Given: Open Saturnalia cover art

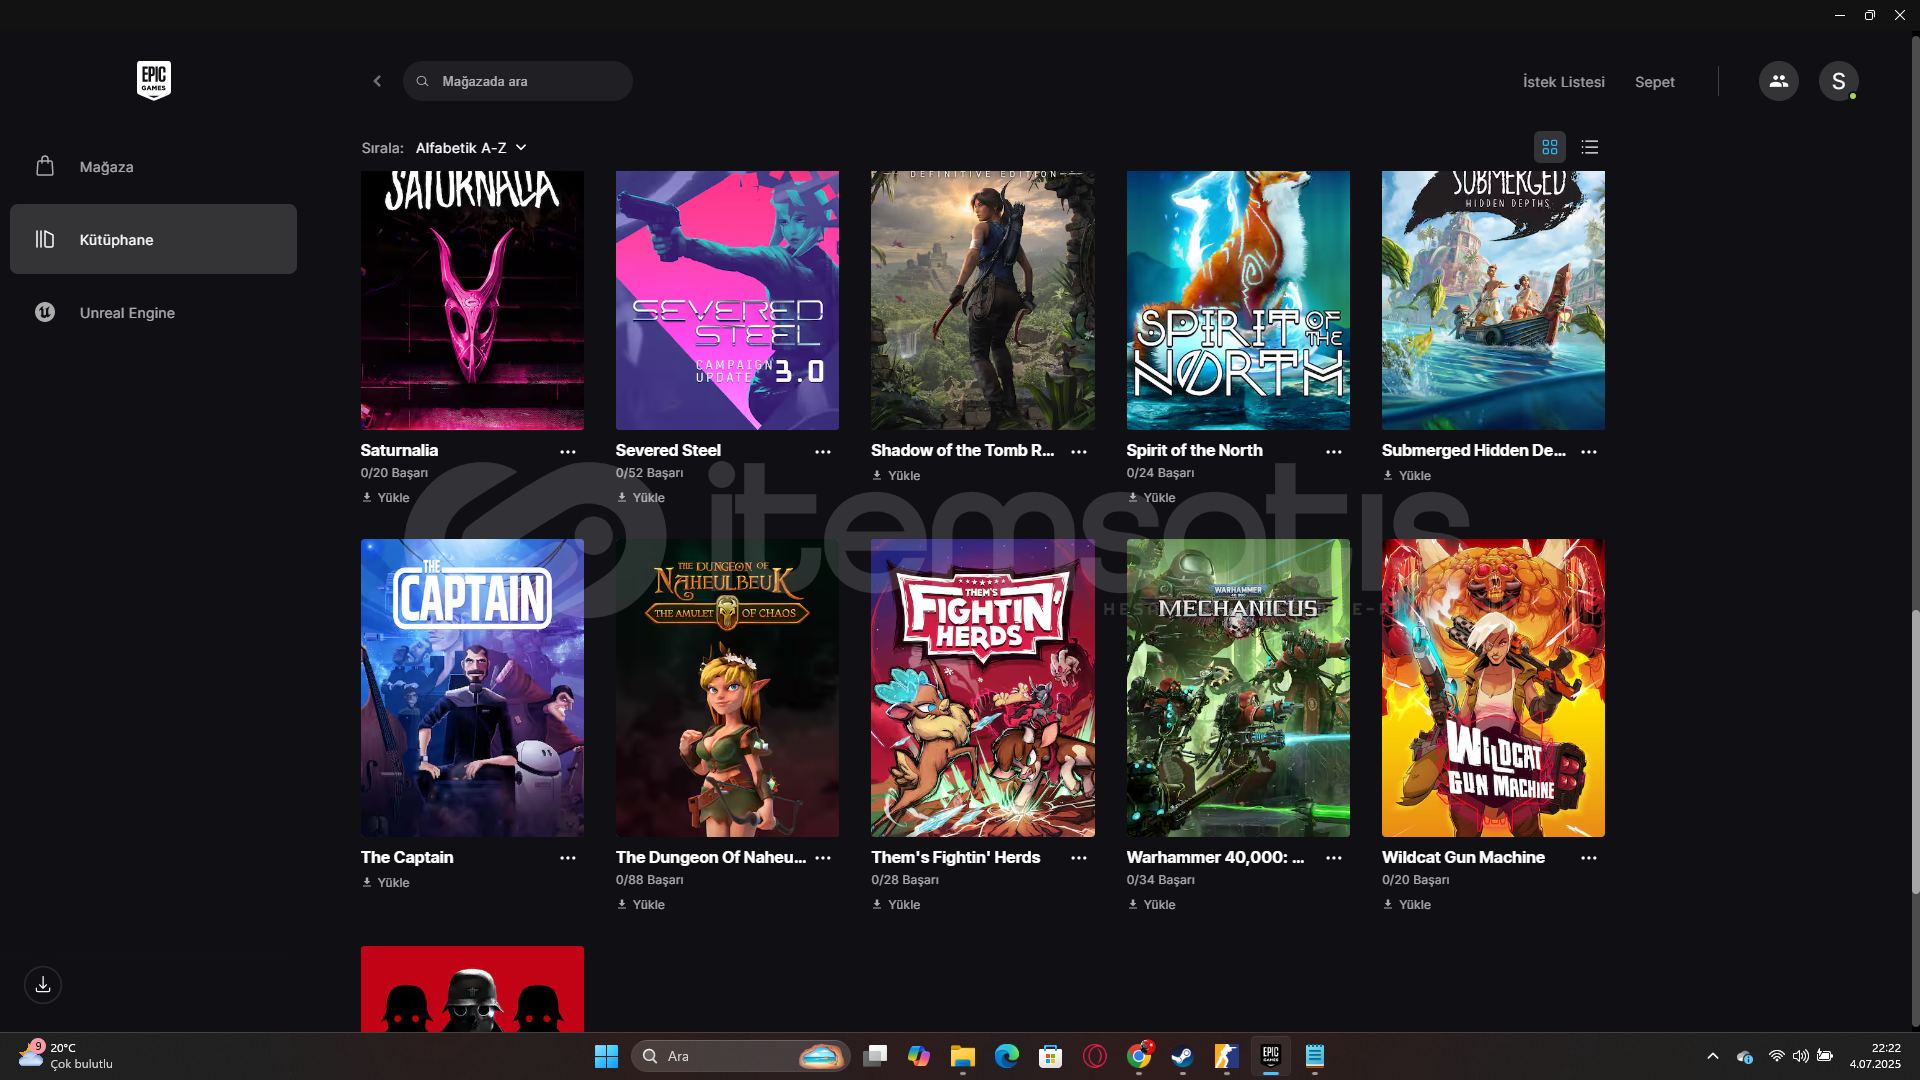Looking at the screenshot, I should pyautogui.click(x=472, y=300).
